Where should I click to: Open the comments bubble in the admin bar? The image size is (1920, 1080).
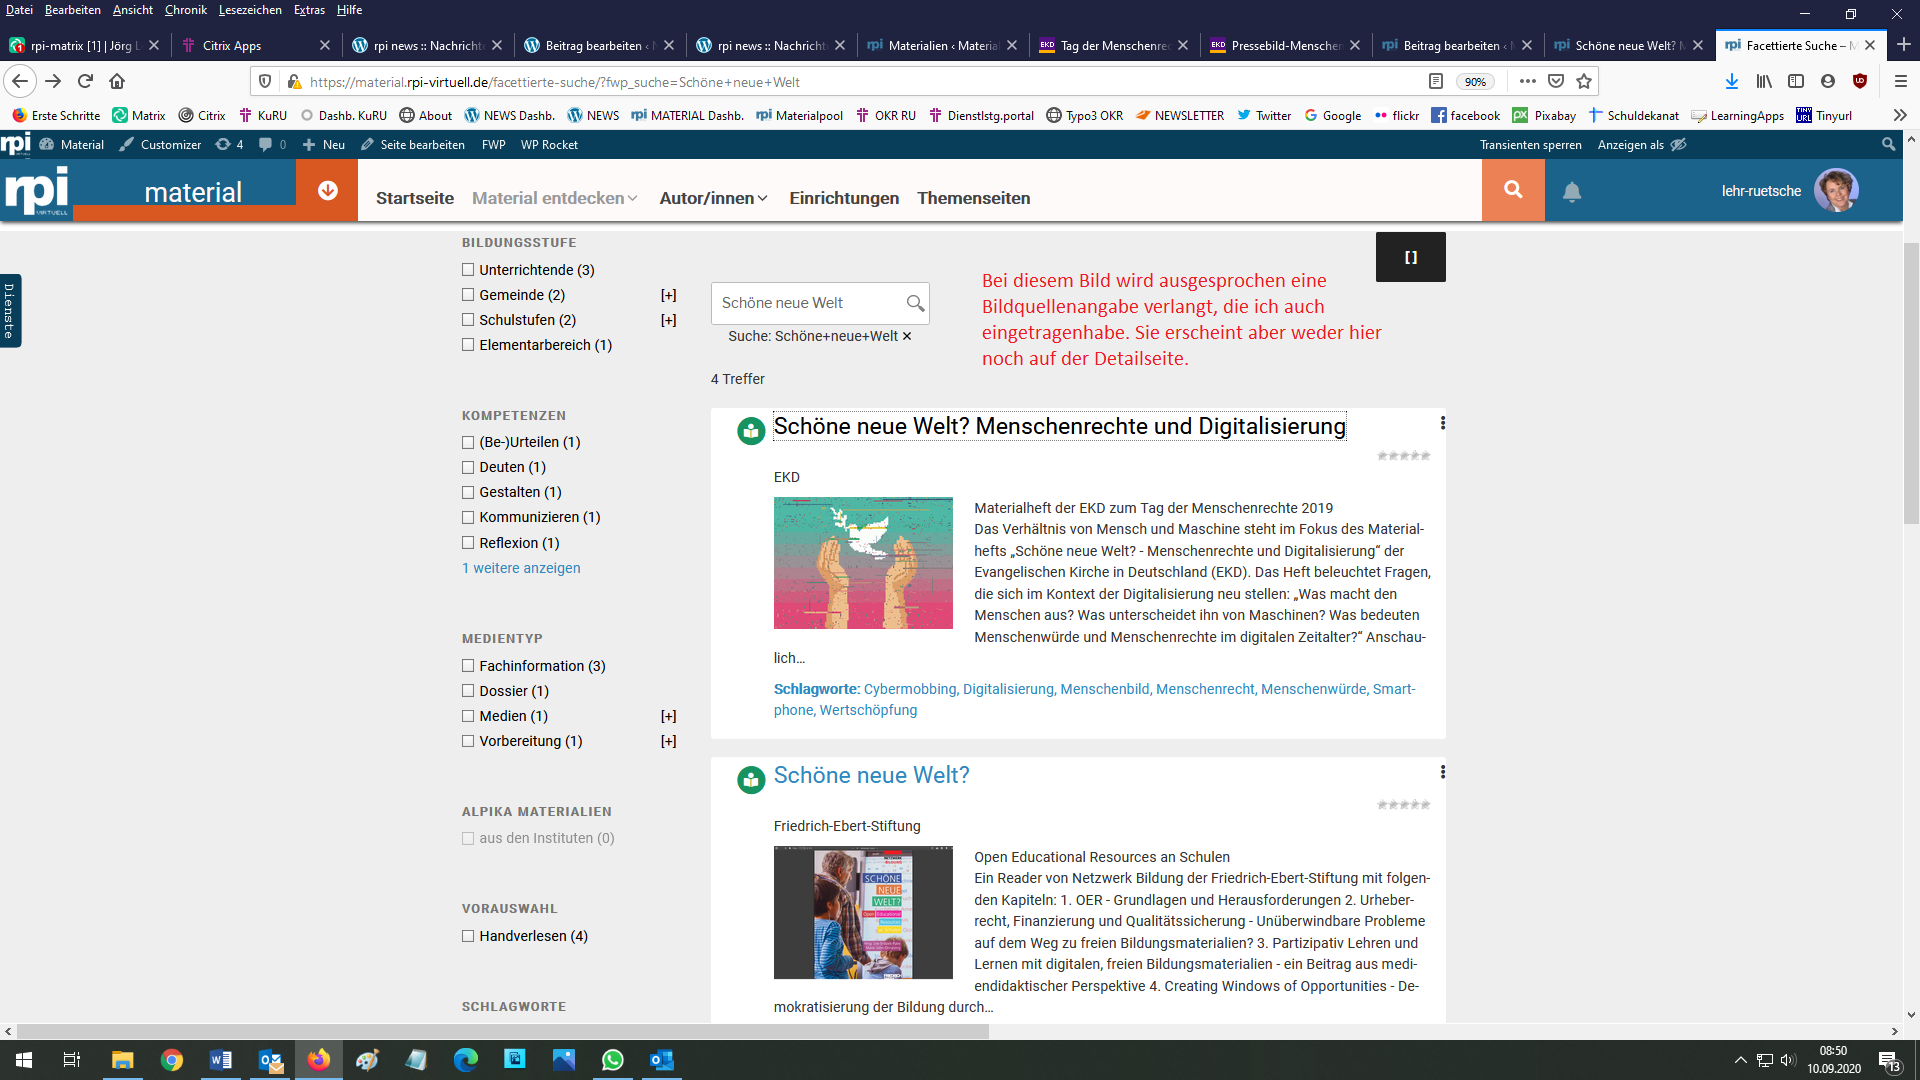(x=268, y=144)
